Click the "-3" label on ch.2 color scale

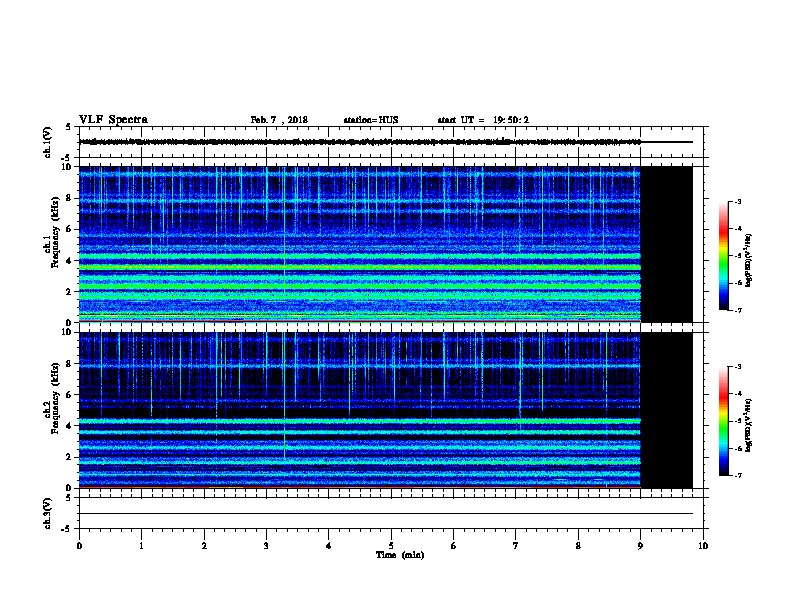737,367
